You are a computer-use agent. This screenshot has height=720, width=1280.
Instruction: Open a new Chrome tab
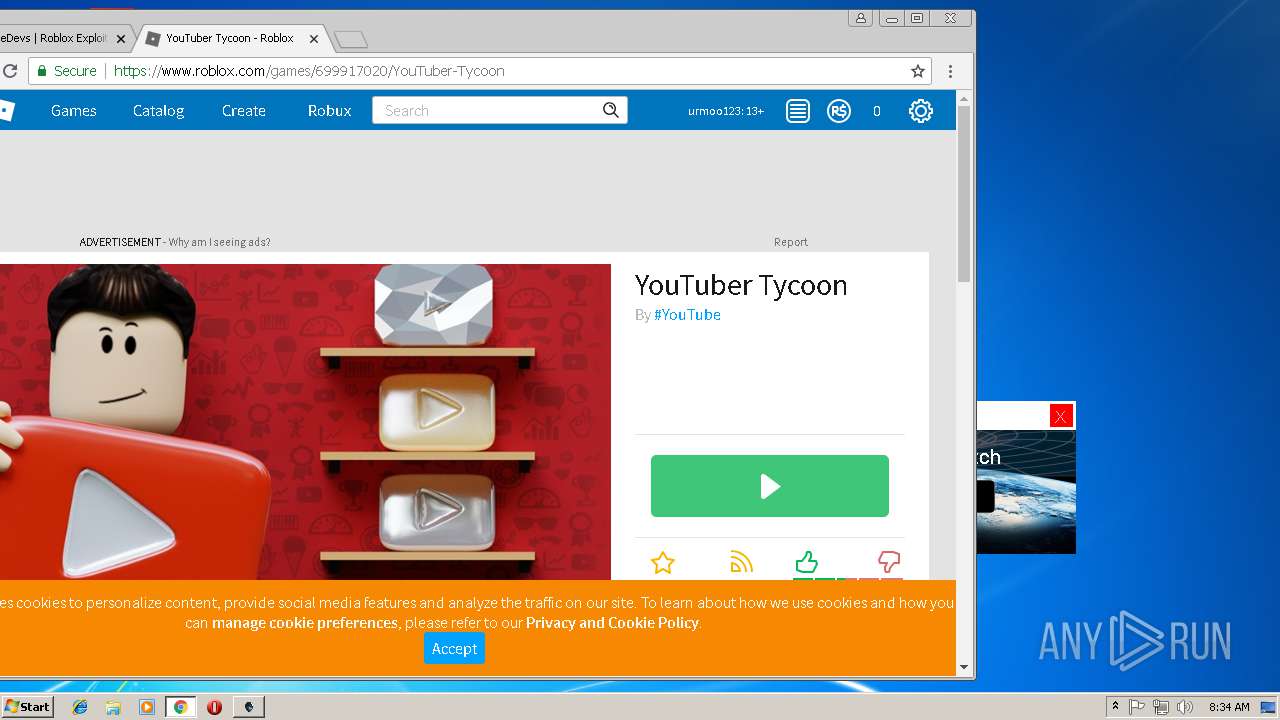point(350,39)
